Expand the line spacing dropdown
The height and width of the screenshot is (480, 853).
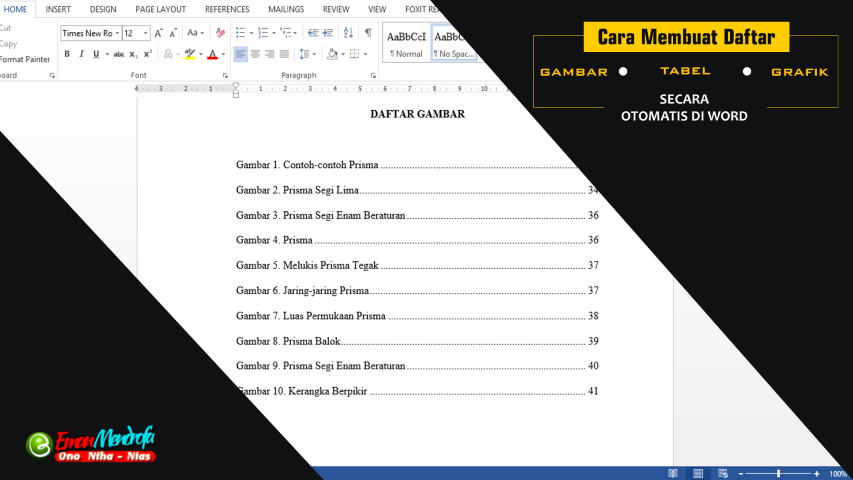click(x=308, y=54)
